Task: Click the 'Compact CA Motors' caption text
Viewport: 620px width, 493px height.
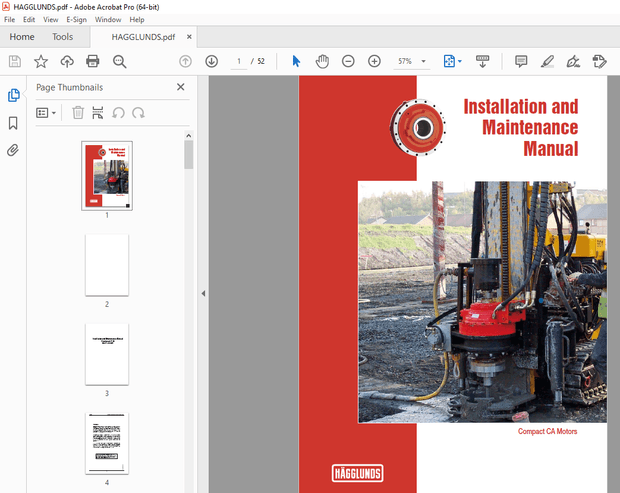Action: 547,431
